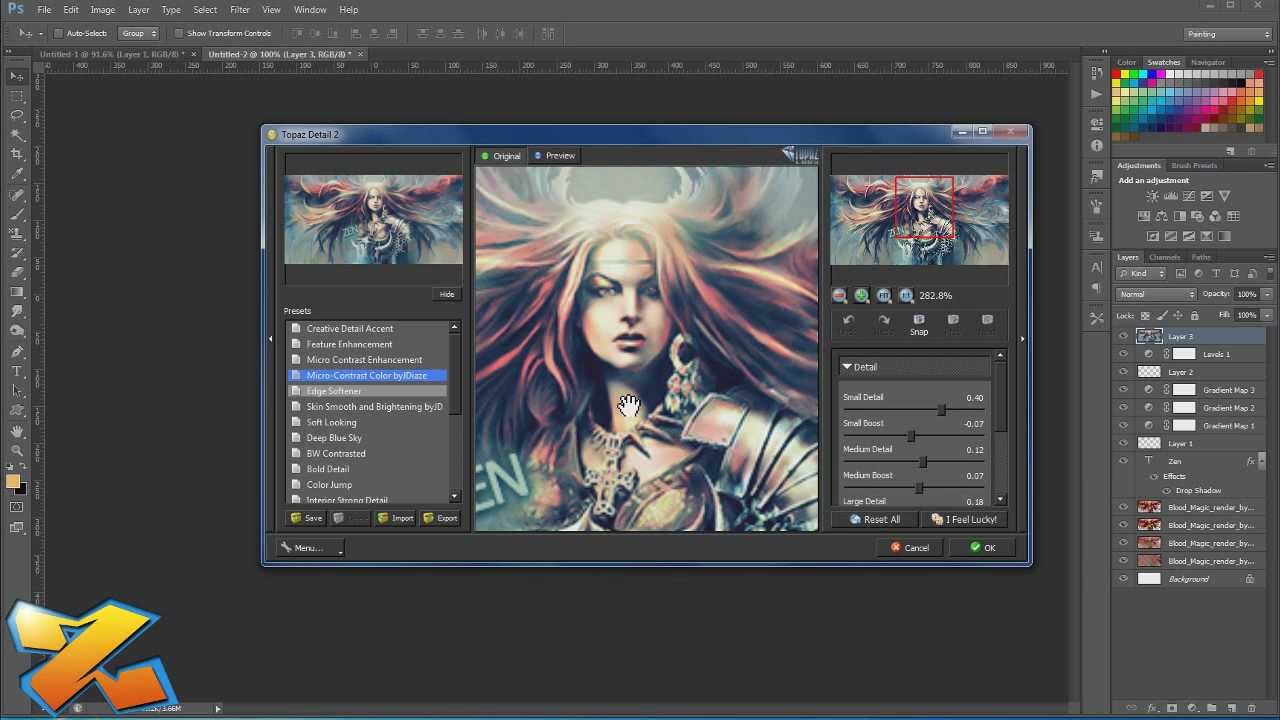Select the Deep Blue Sky preset

pyautogui.click(x=334, y=438)
